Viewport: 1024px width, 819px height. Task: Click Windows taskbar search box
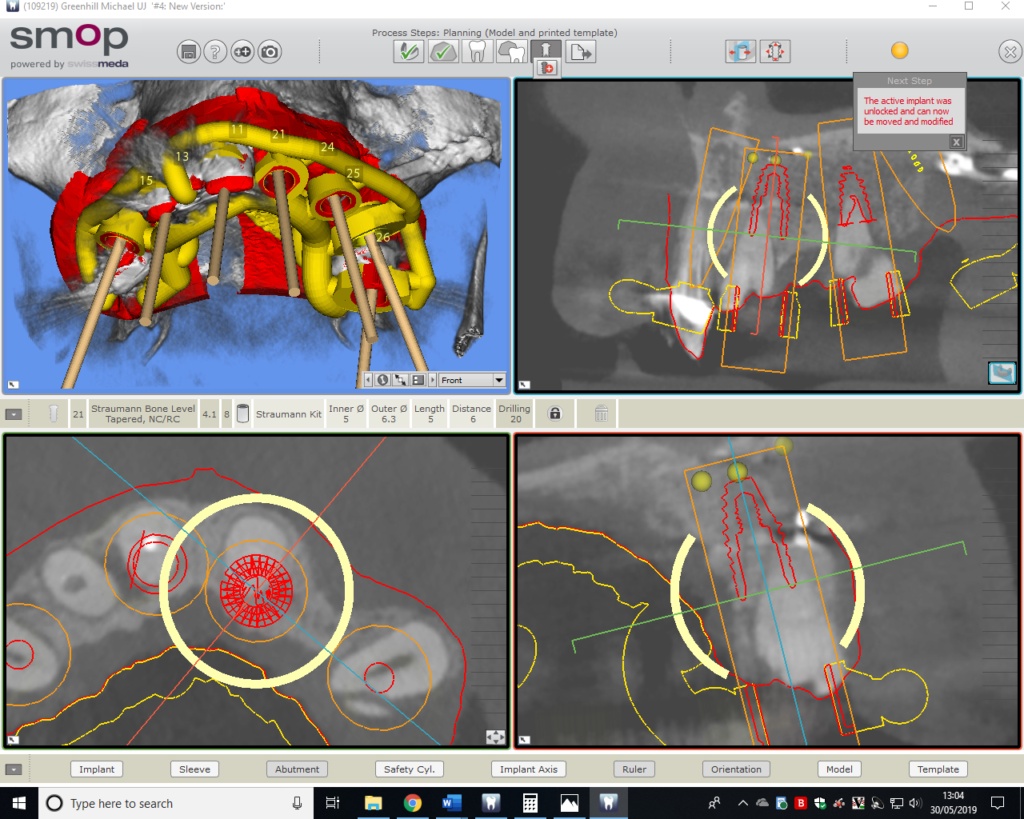[x=176, y=803]
